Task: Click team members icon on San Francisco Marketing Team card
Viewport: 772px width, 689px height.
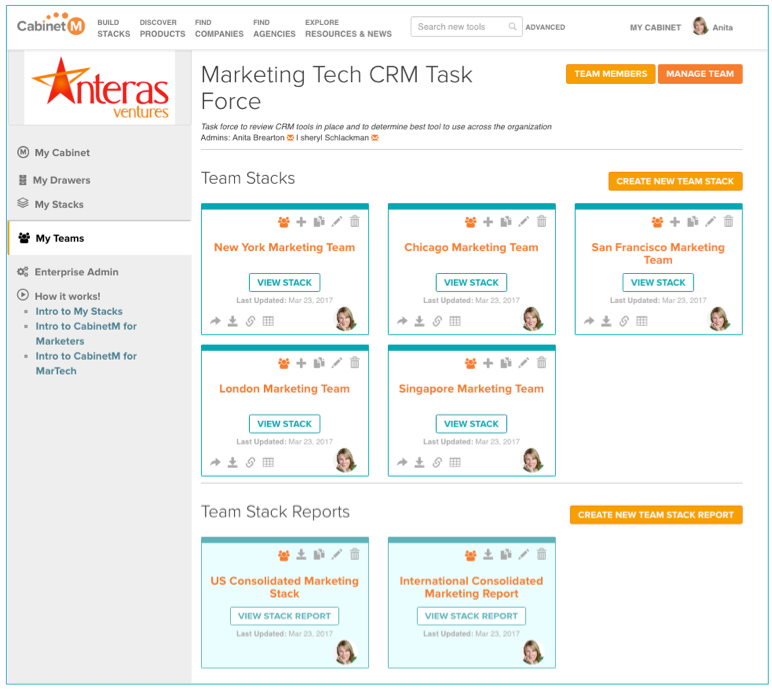Action: pos(657,222)
